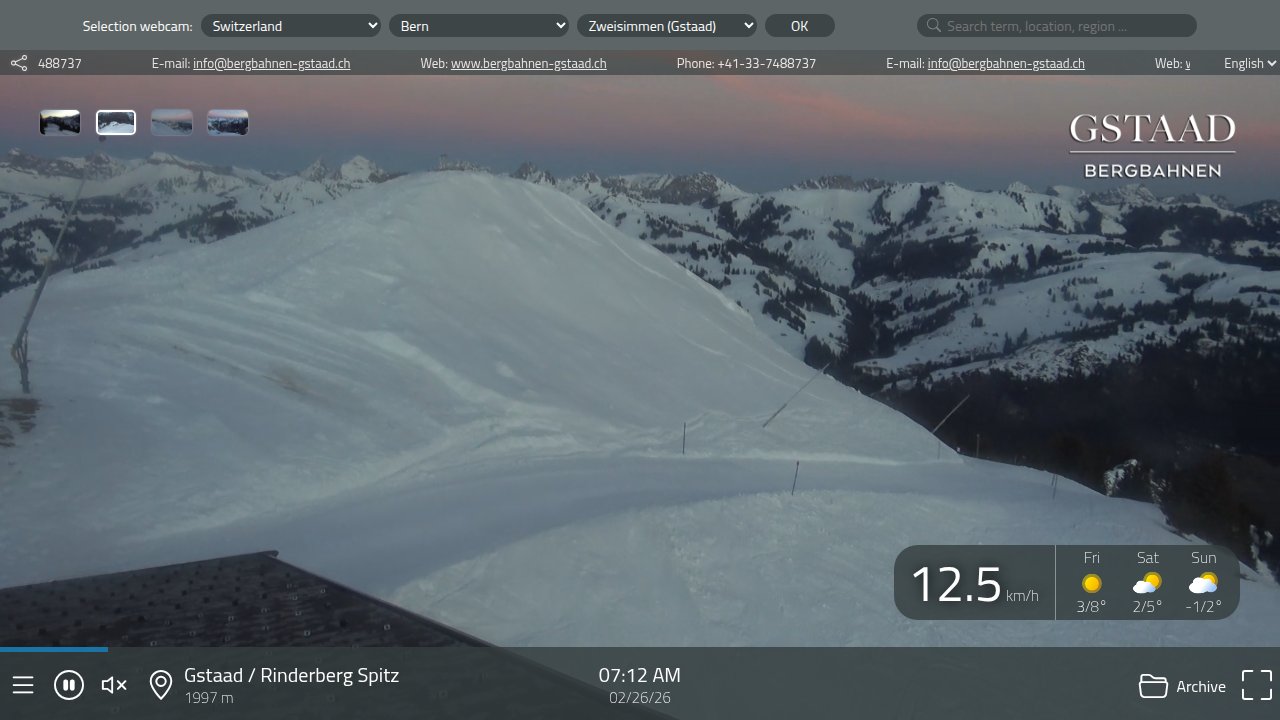Image resolution: width=1280 pixels, height=720 pixels.
Task: Click the share icon in info bar
Action: 19,64
